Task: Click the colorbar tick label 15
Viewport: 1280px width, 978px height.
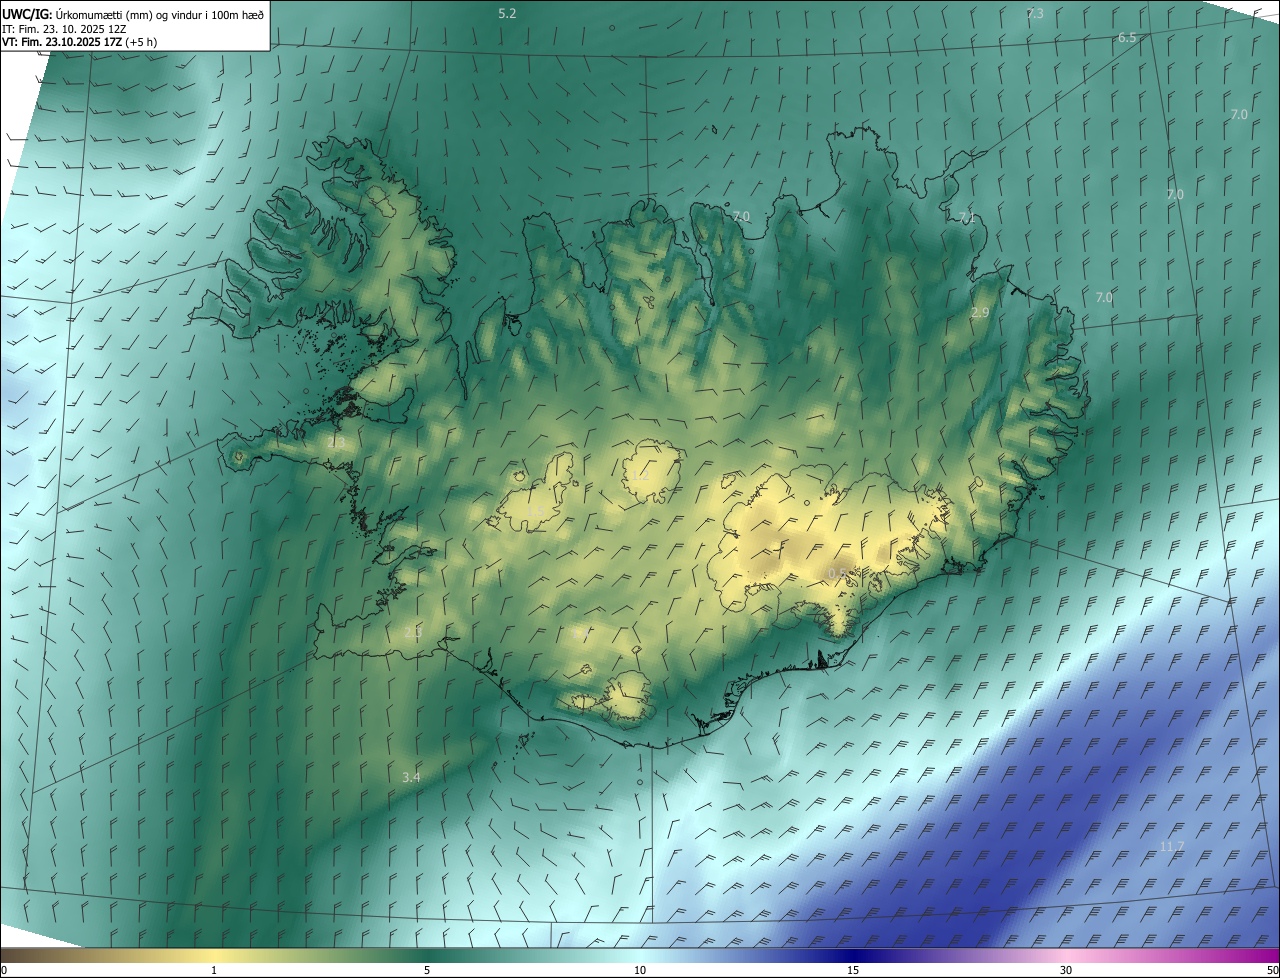Action: [853, 970]
